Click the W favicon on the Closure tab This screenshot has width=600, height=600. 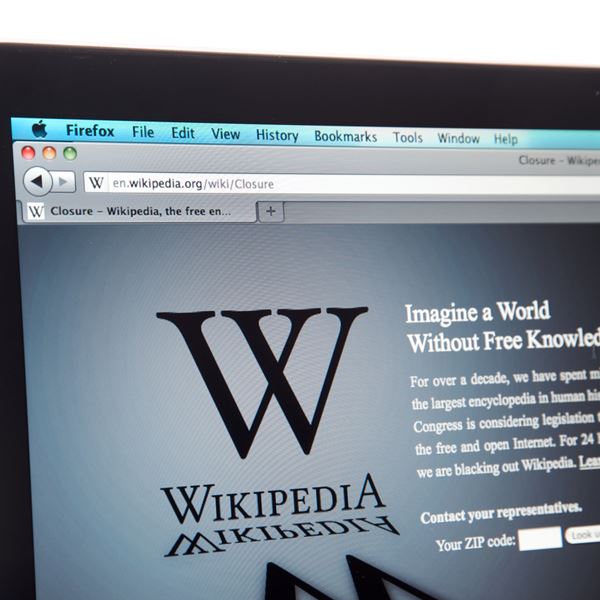coord(35,211)
